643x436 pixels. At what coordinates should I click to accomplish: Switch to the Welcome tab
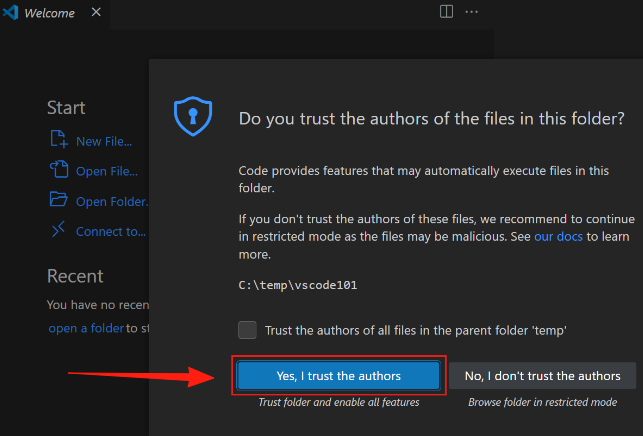tap(48, 13)
